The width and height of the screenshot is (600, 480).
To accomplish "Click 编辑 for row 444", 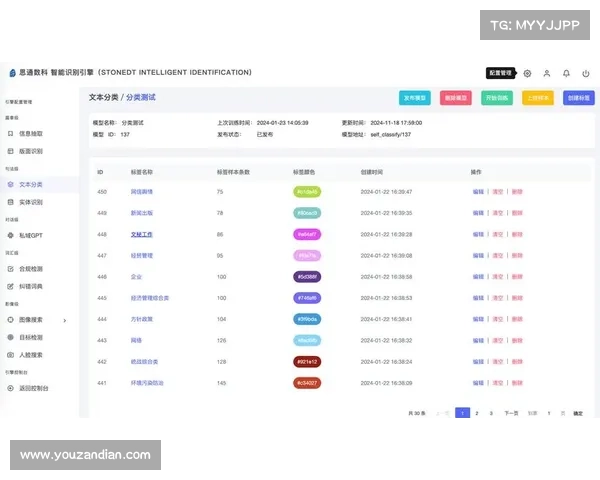I will click(478, 319).
